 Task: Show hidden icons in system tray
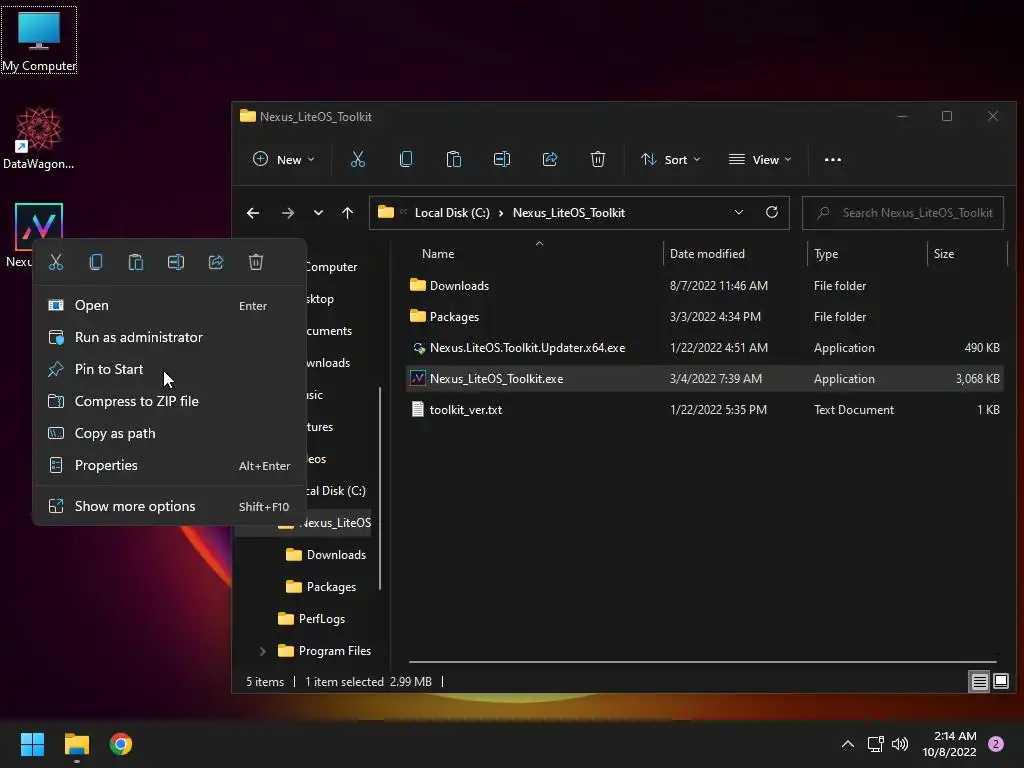pos(848,744)
